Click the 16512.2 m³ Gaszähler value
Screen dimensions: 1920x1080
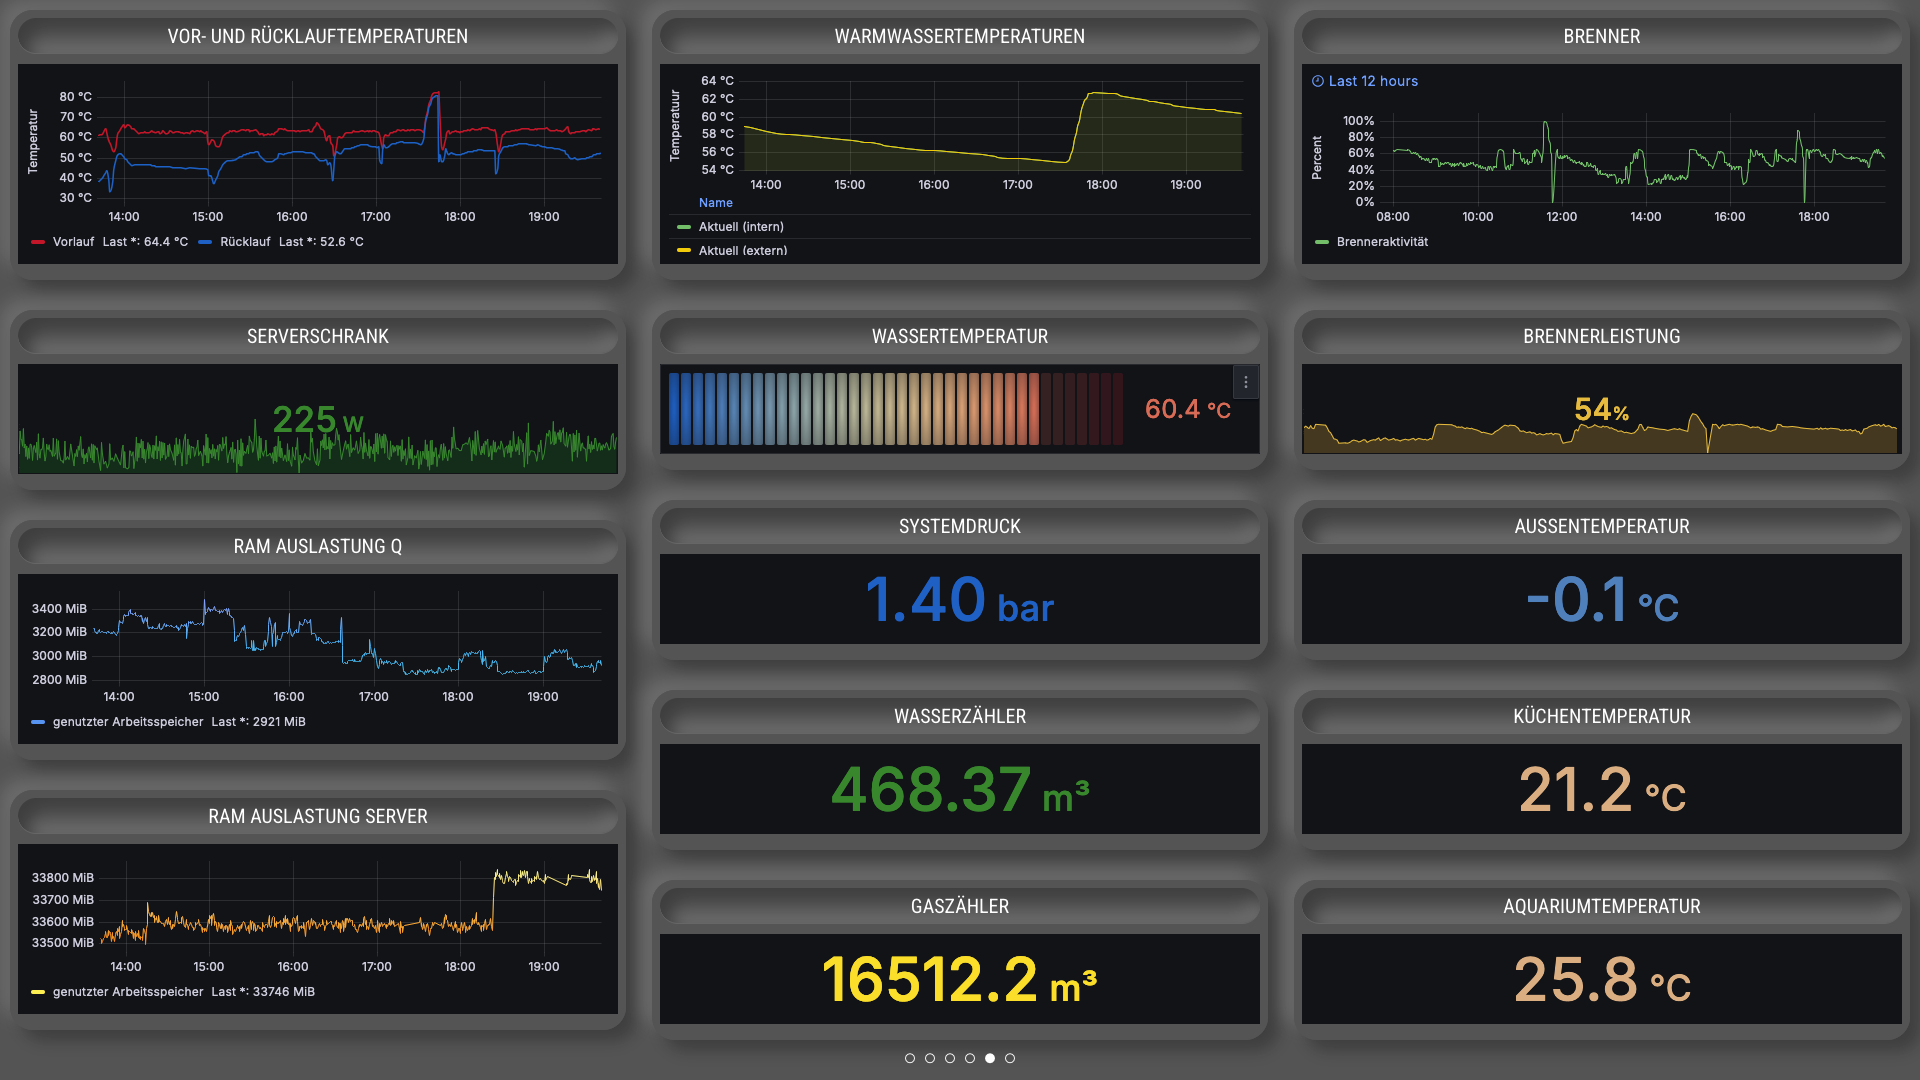[x=960, y=980]
